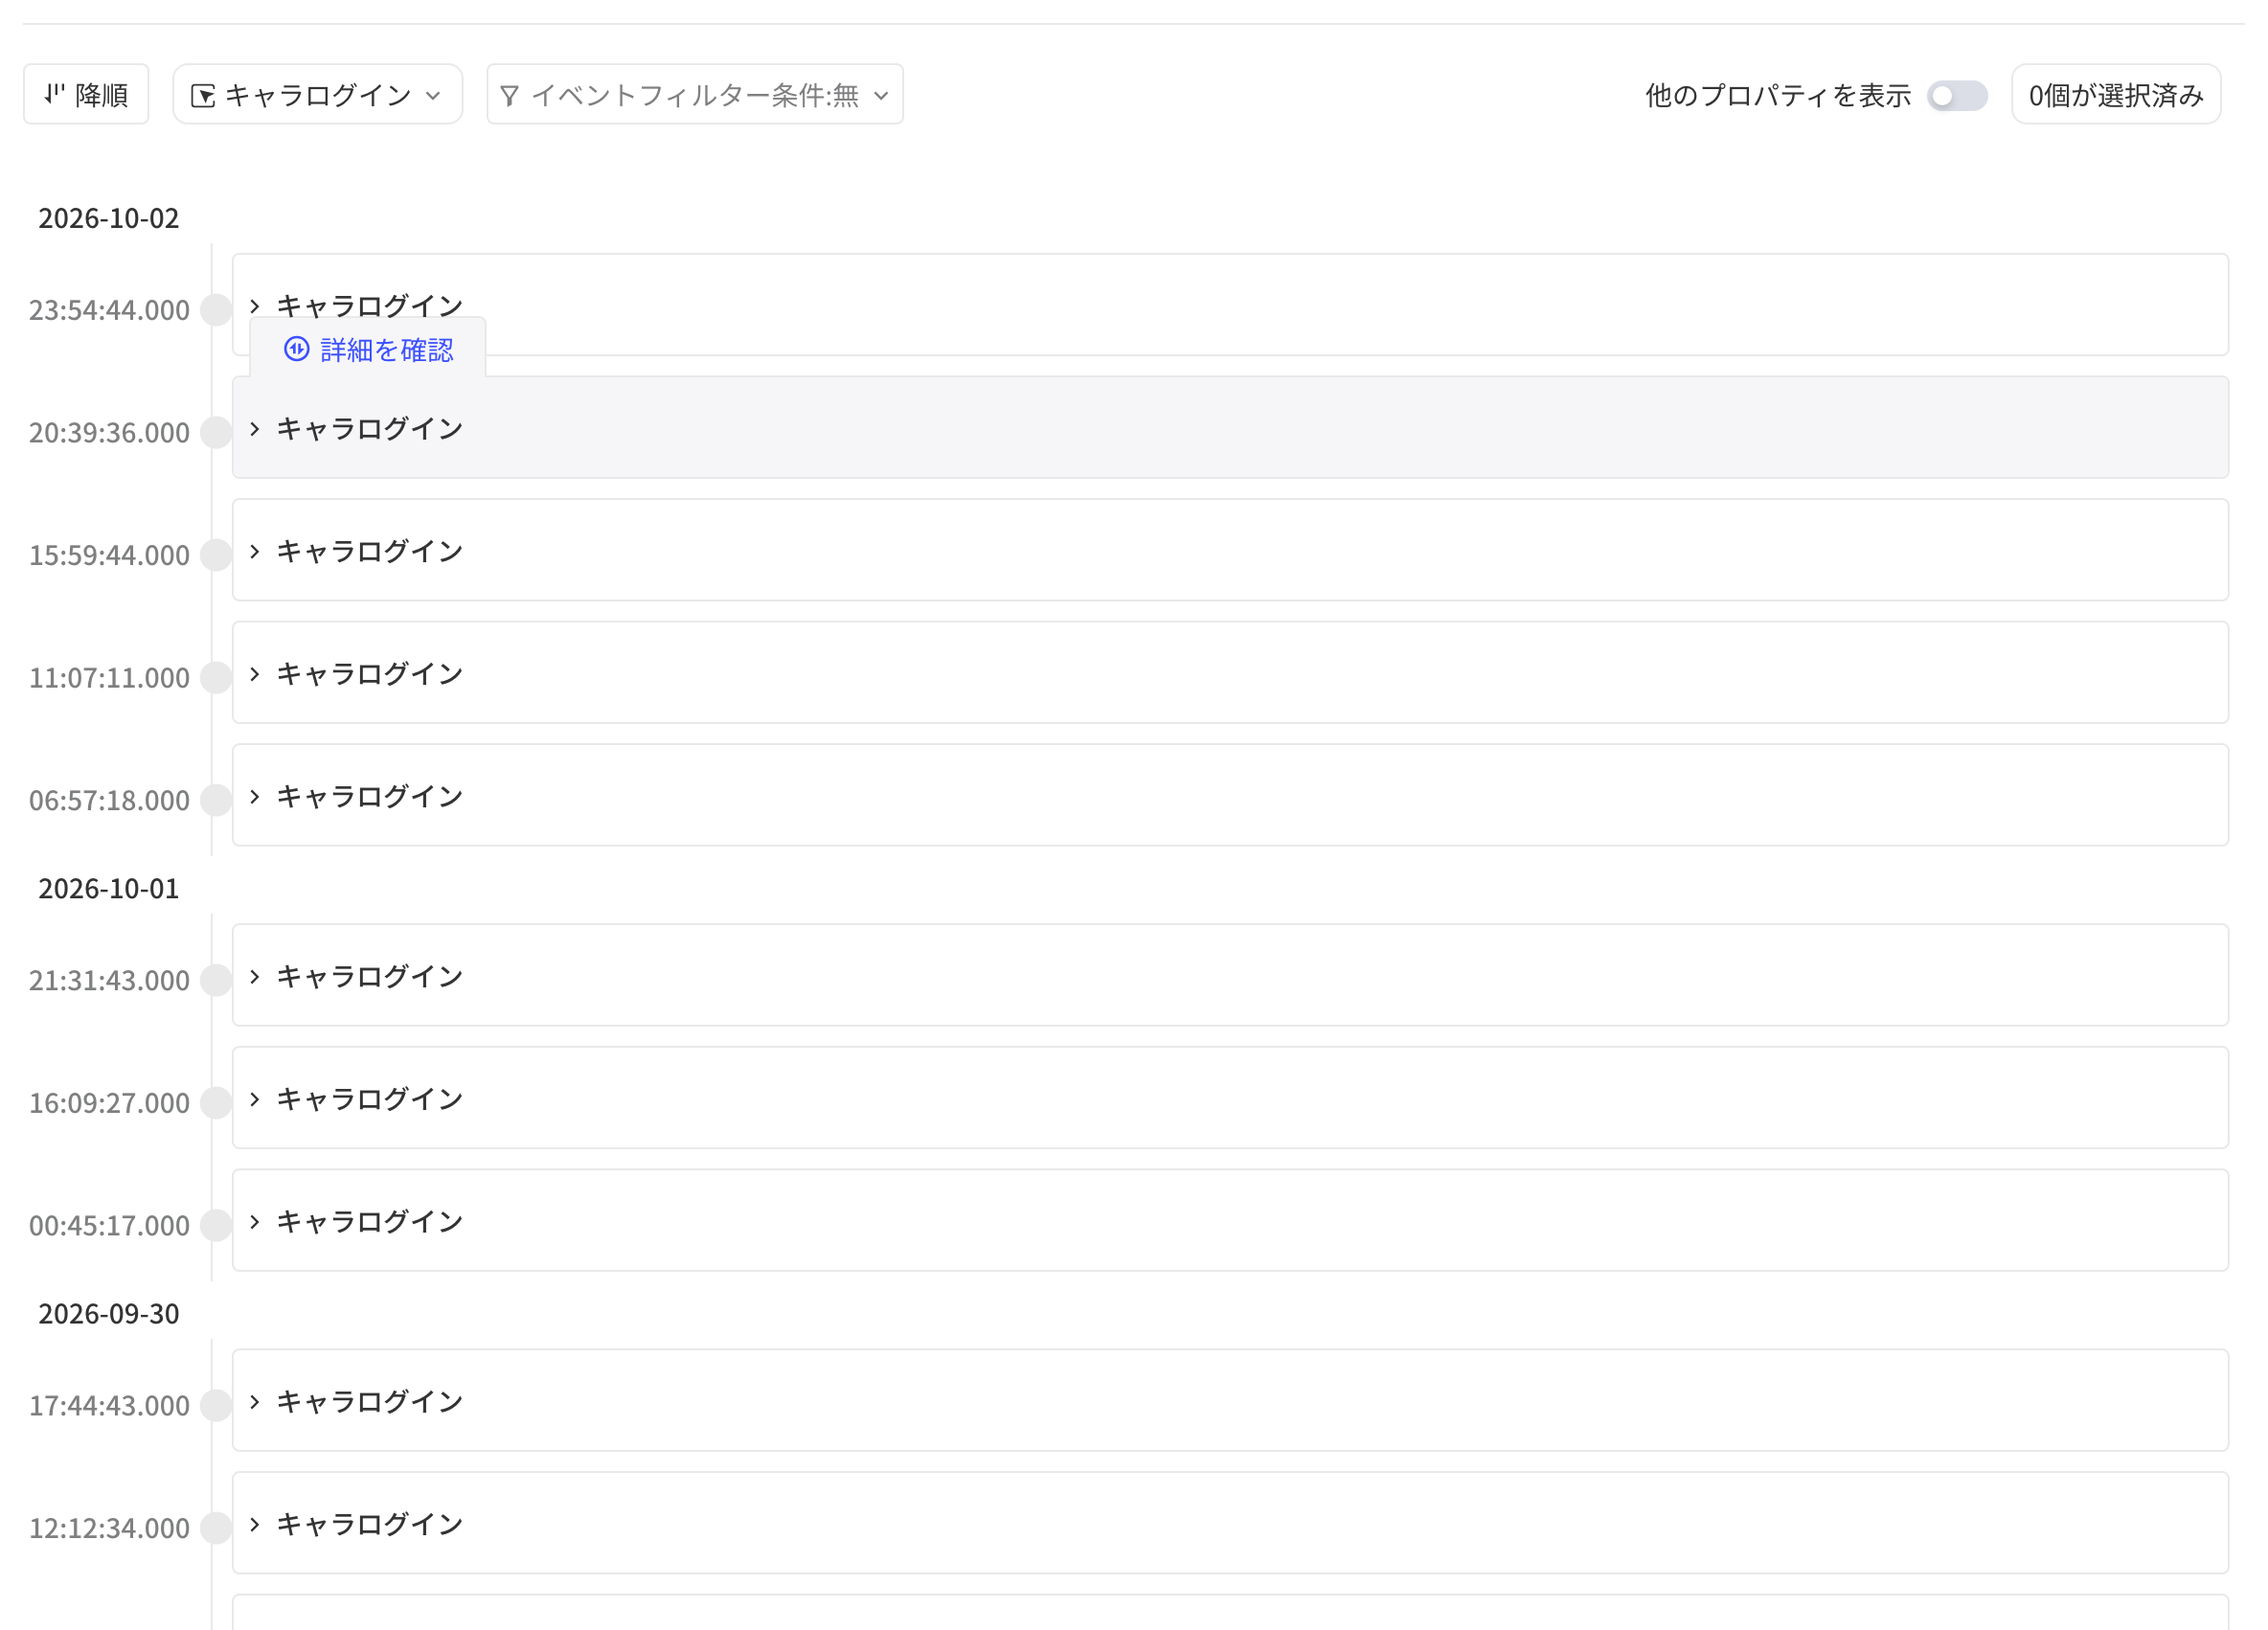
Task: Click the 12:12:34.000 timestamp
Action: pos(109,1528)
